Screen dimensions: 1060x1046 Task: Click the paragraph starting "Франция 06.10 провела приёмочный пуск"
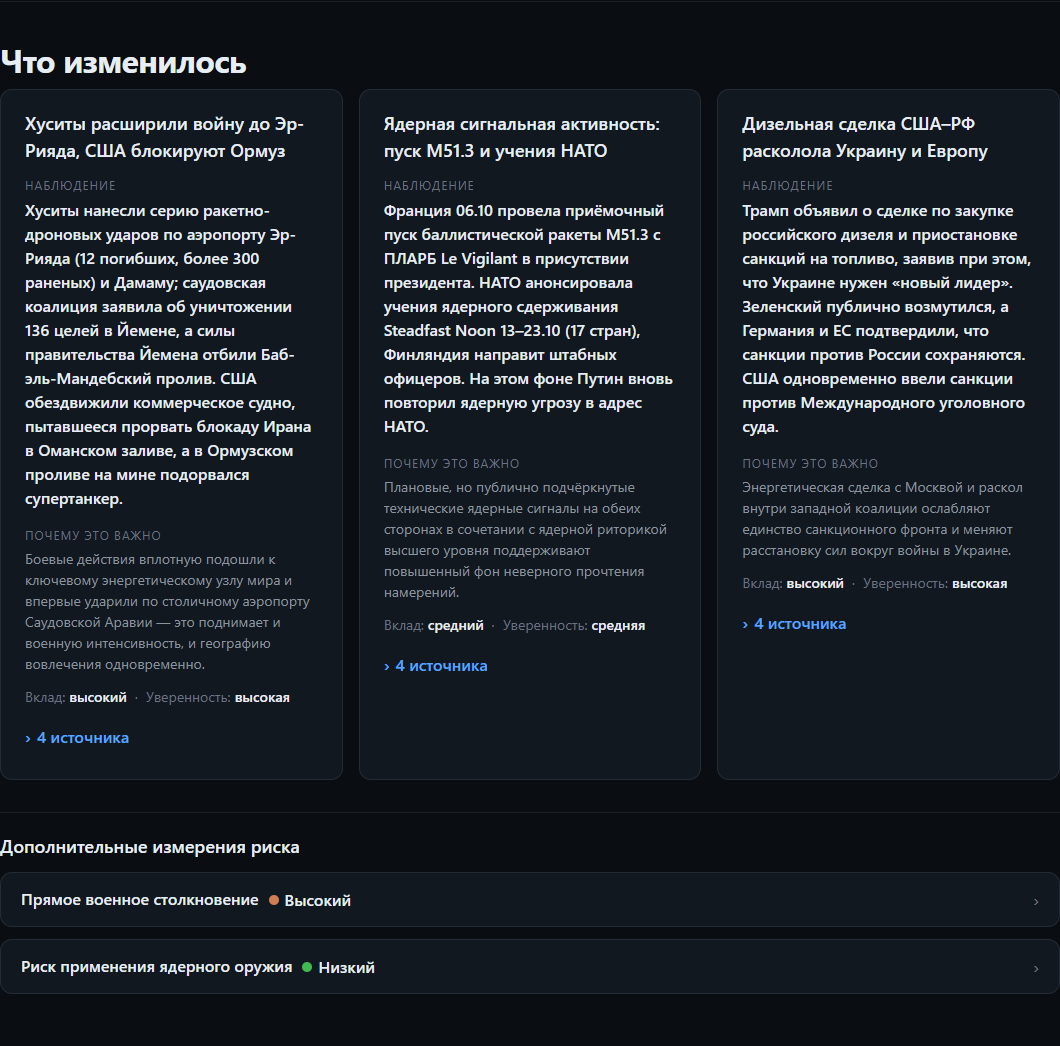[529, 319]
